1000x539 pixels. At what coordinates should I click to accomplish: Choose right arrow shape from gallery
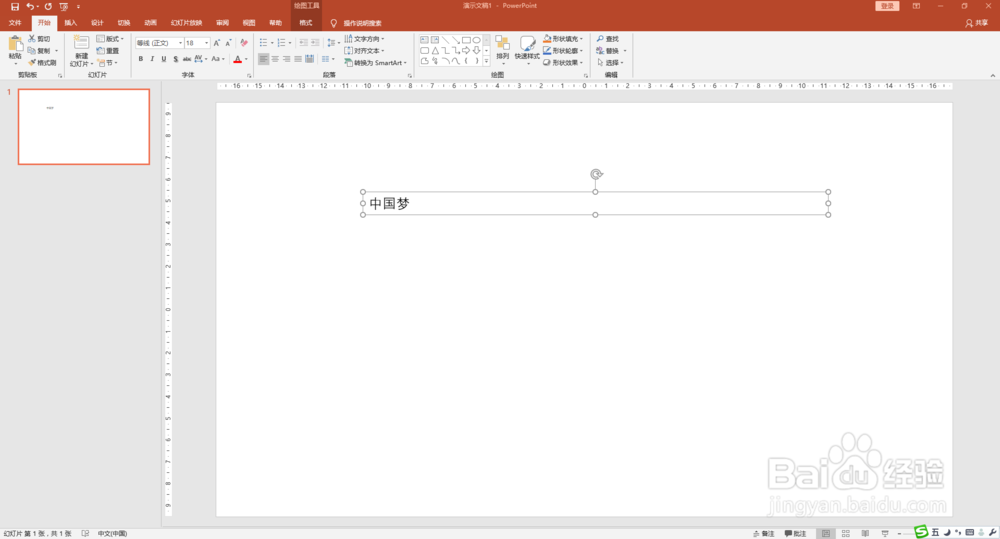(466, 50)
